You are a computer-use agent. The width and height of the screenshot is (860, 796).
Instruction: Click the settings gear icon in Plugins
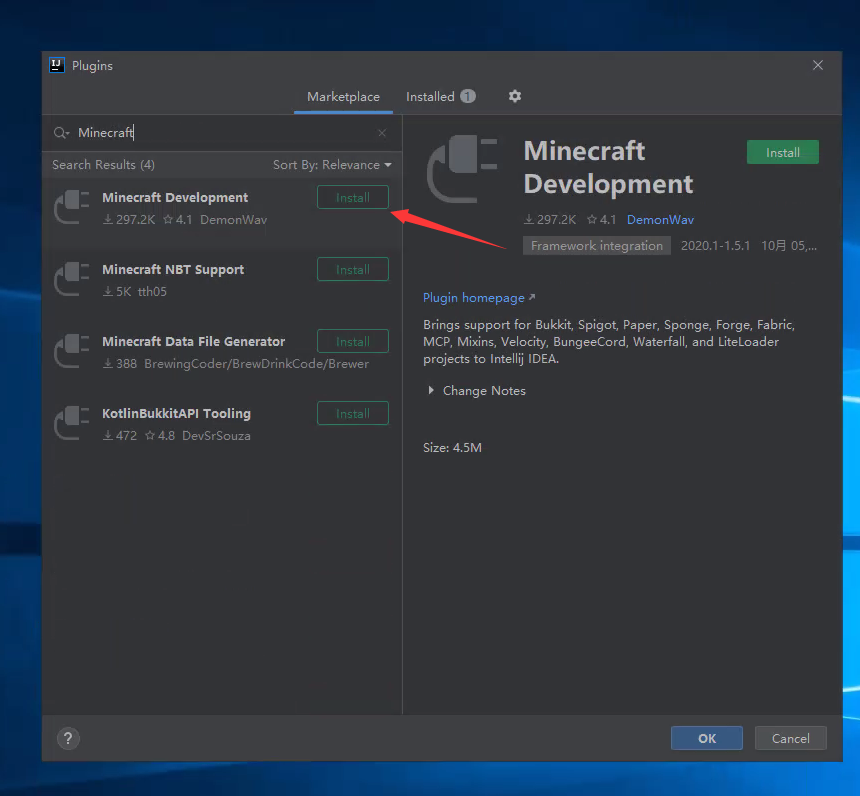click(x=515, y=96)
